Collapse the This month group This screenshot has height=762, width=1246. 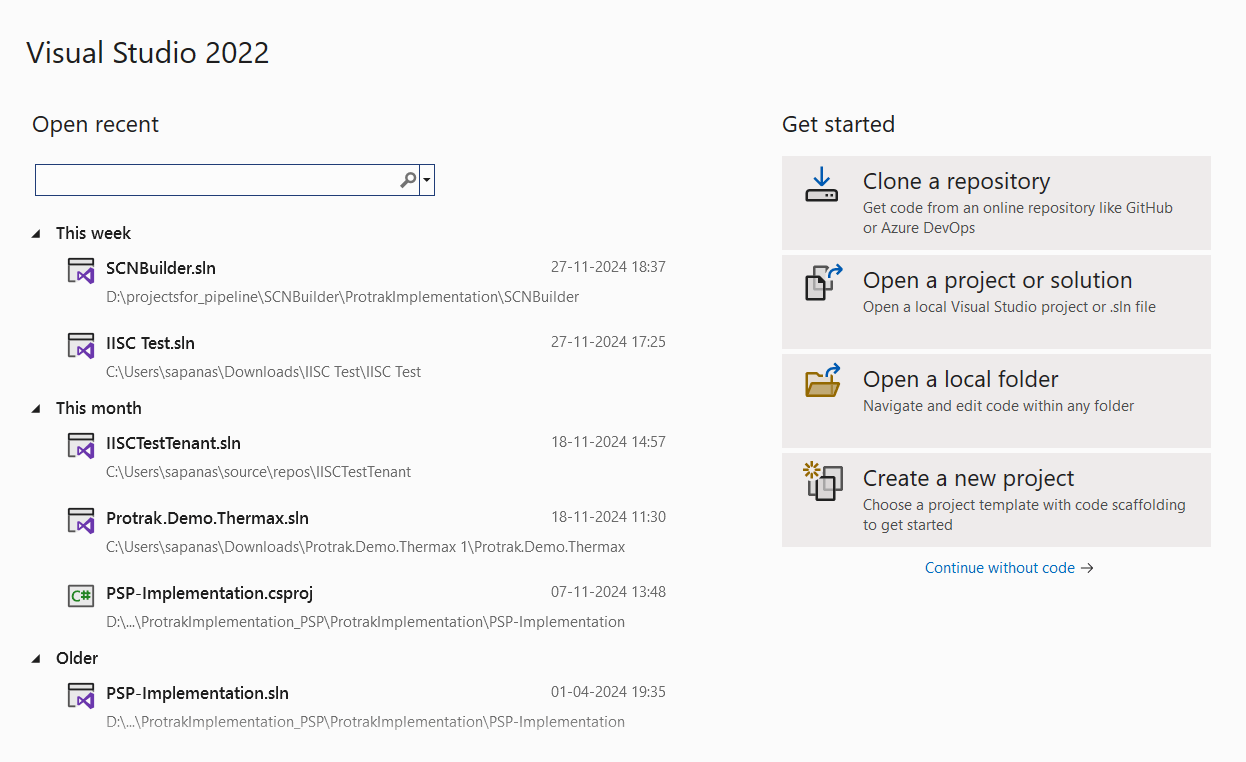[37, 409]
